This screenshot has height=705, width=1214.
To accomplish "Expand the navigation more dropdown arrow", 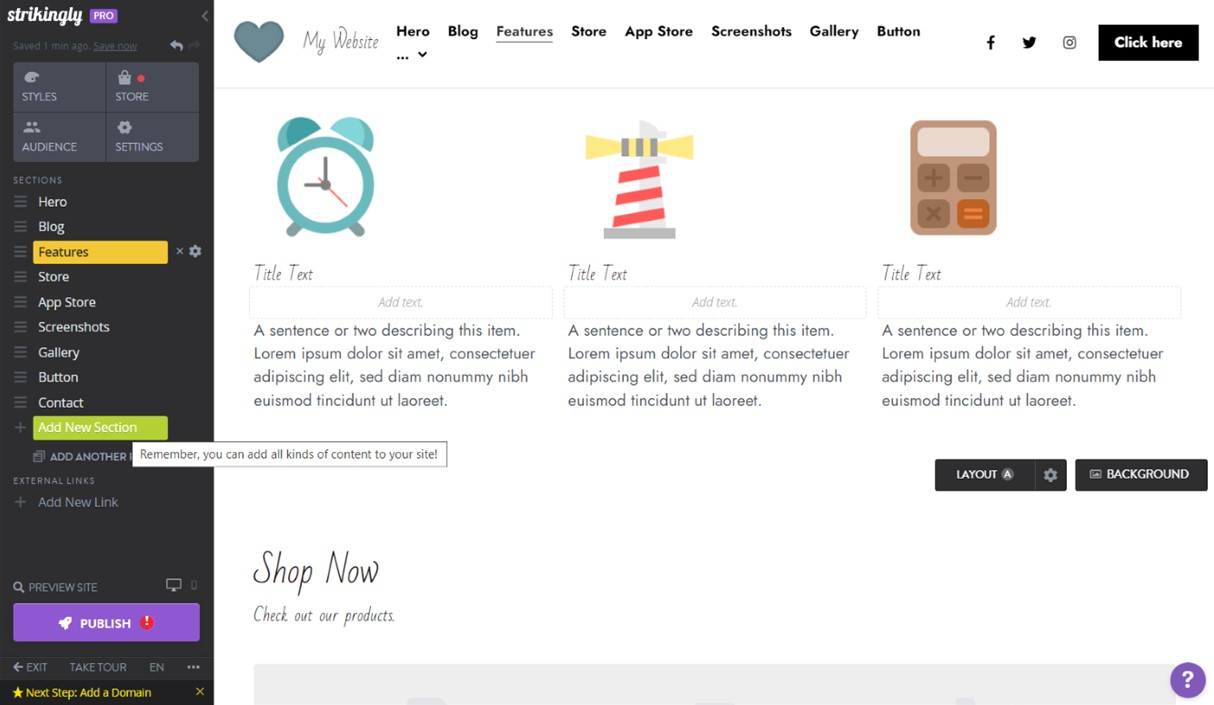I will click(x=422, y=55).
